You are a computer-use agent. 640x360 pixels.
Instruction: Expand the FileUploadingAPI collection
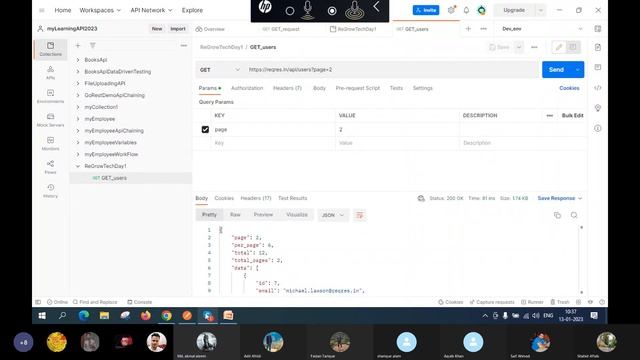78,84
